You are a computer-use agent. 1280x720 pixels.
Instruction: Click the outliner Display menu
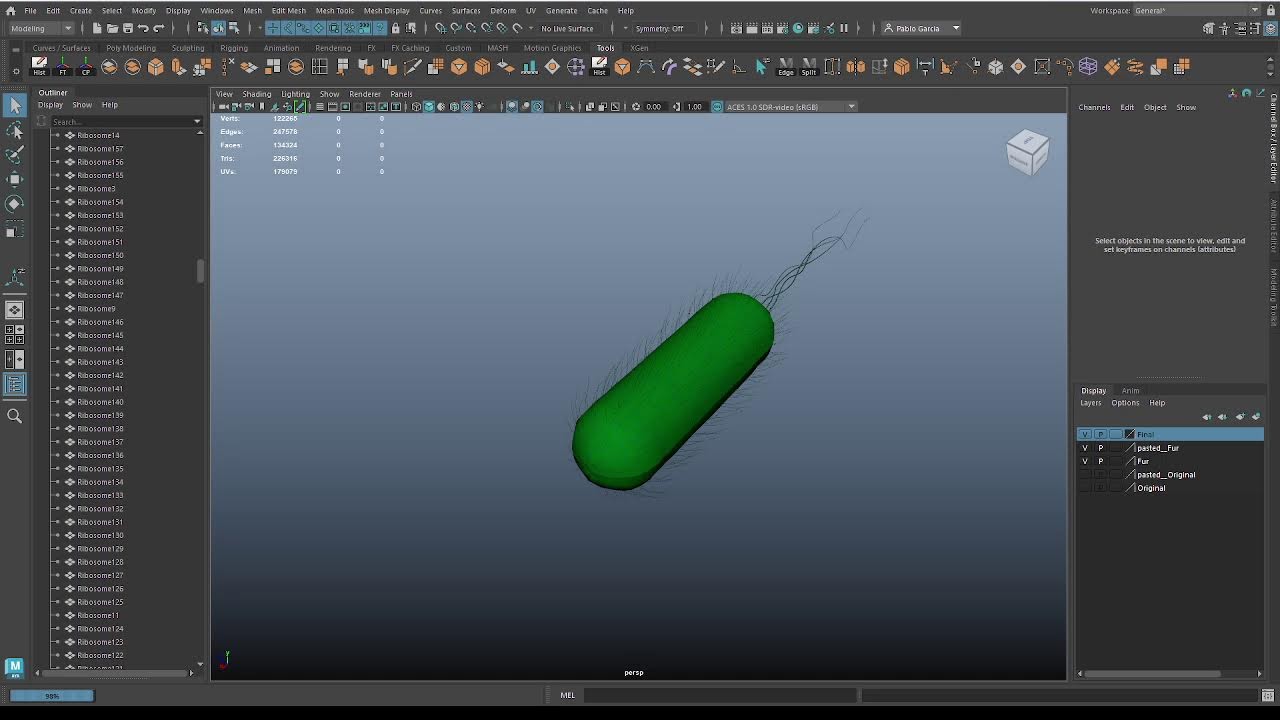(x=50, y=105)
